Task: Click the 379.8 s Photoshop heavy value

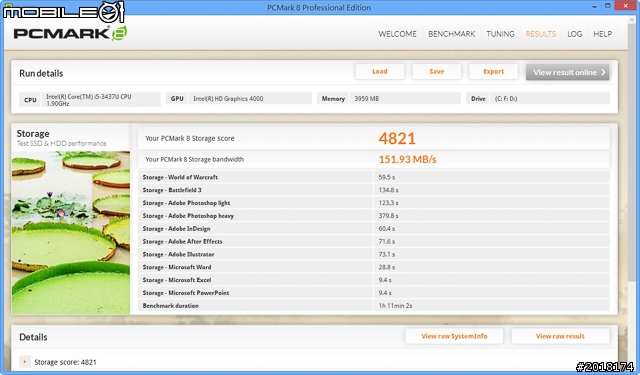Action: click(388, 215)
